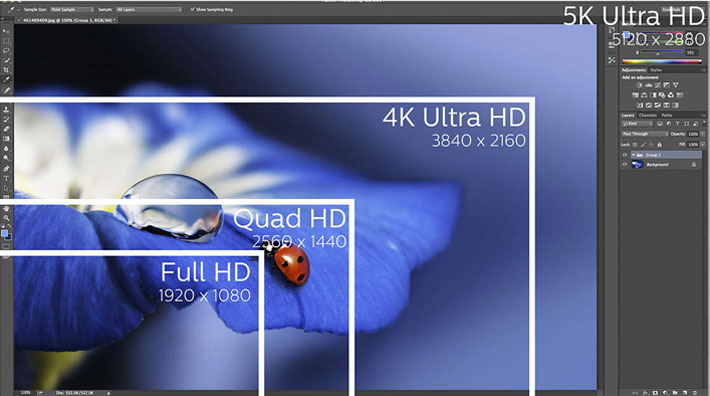710x396 pixels.
Task: Select the Clone Stamp tool
Action: (x=6, y=110)
